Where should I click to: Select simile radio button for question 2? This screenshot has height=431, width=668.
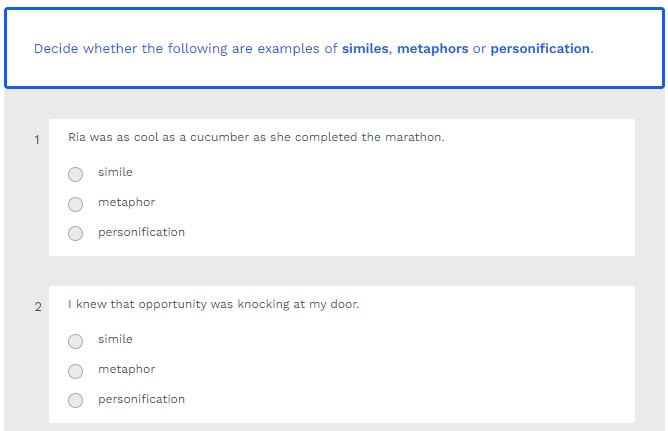(76, 341)
